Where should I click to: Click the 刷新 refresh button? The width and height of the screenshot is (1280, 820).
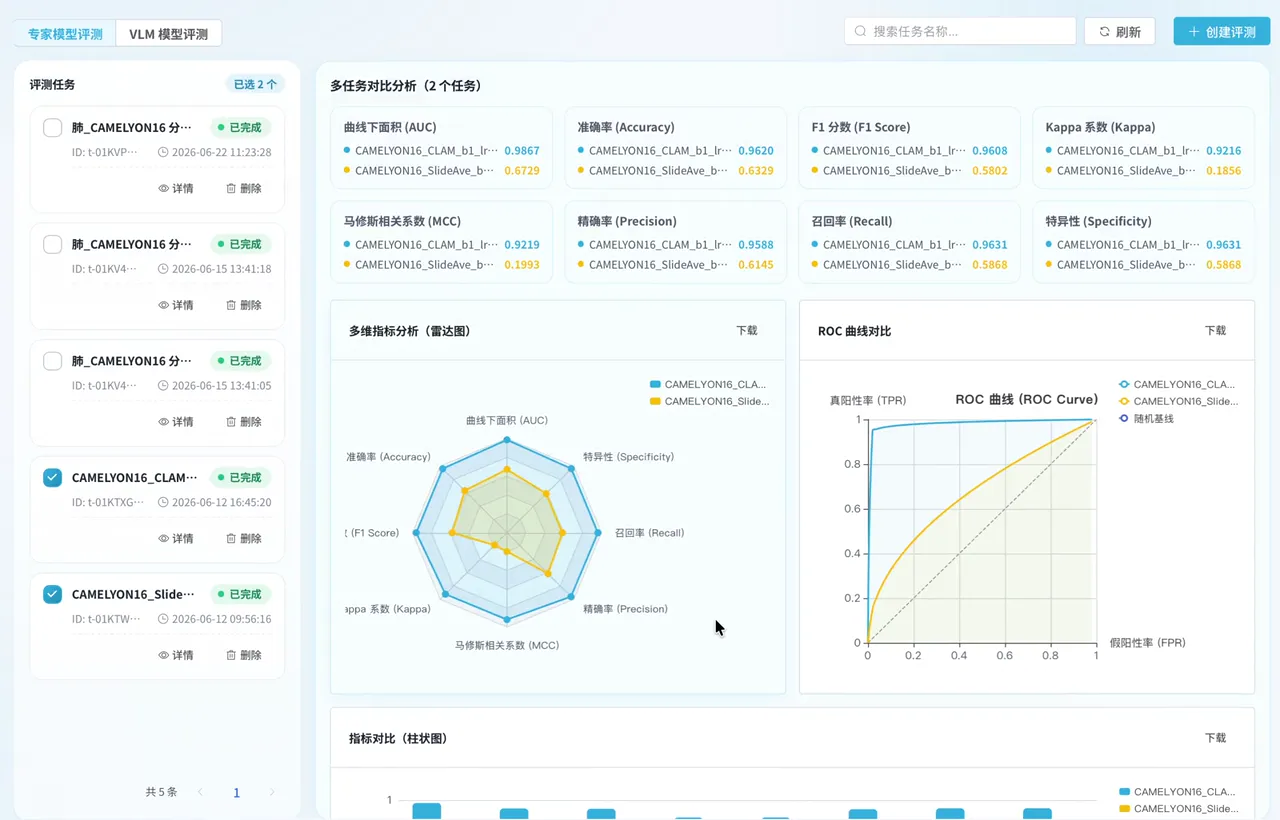pos(1119,31)
